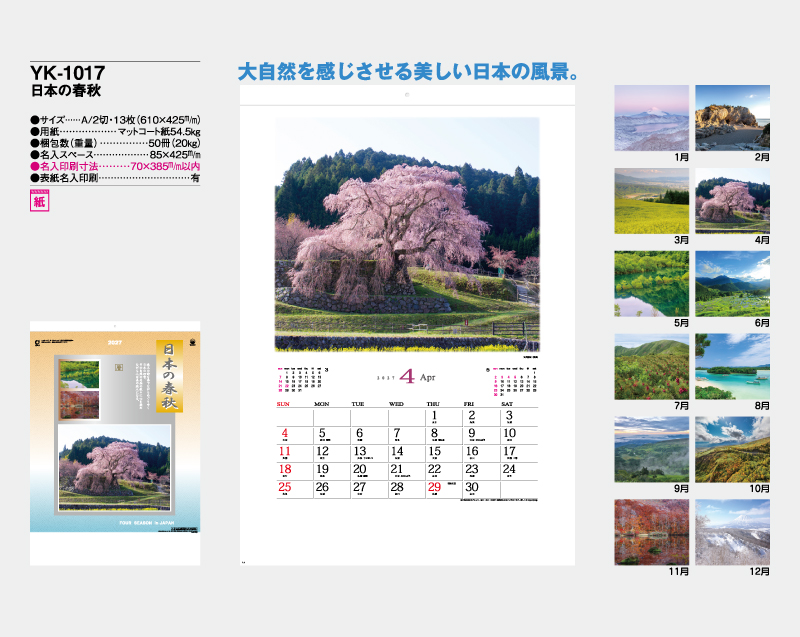Click the 表紙名入印刷 有 line

point(115,178)
